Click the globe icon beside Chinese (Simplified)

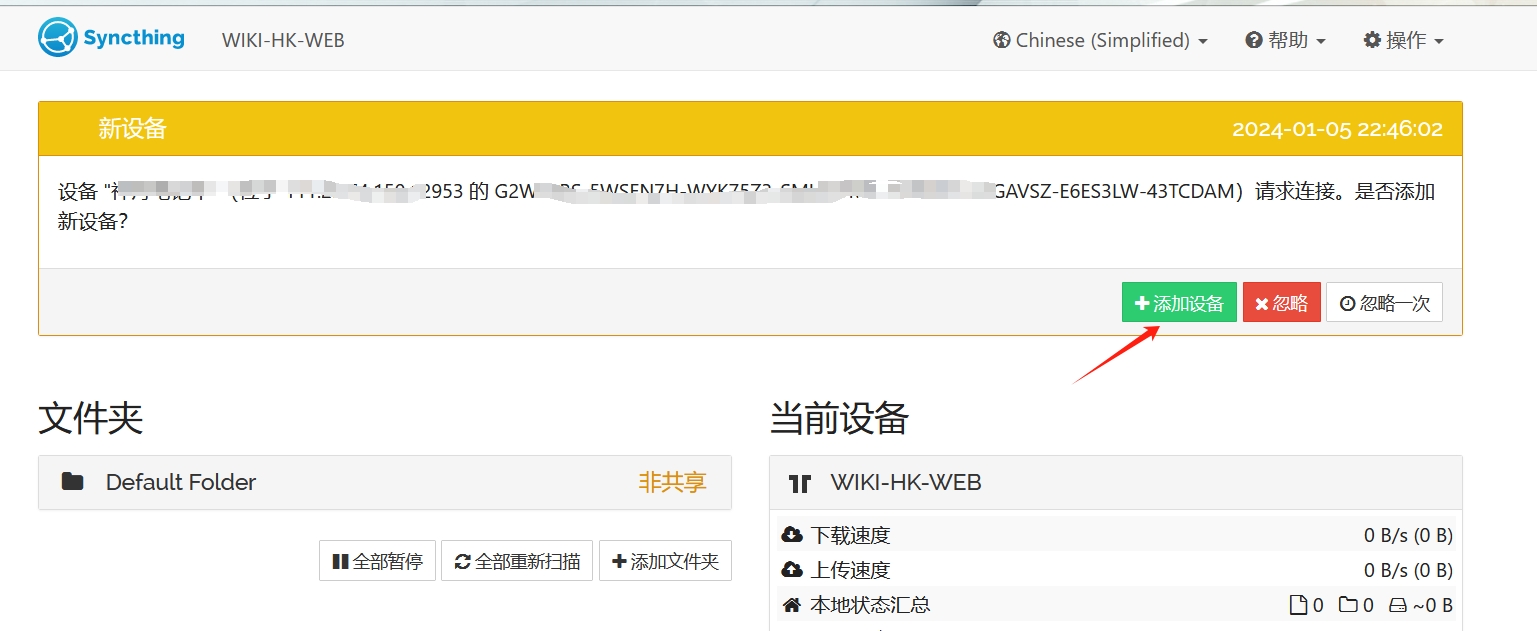(1001, 40)
